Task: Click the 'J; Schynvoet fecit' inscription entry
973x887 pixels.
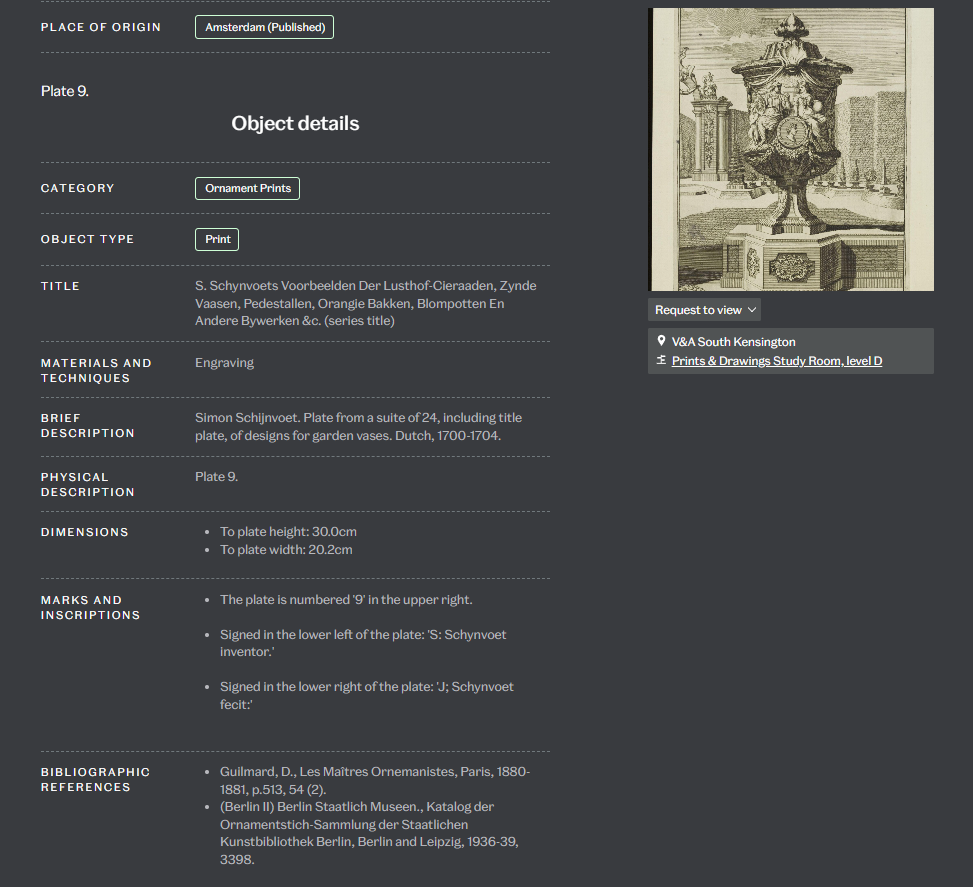Action: [367, 695]
